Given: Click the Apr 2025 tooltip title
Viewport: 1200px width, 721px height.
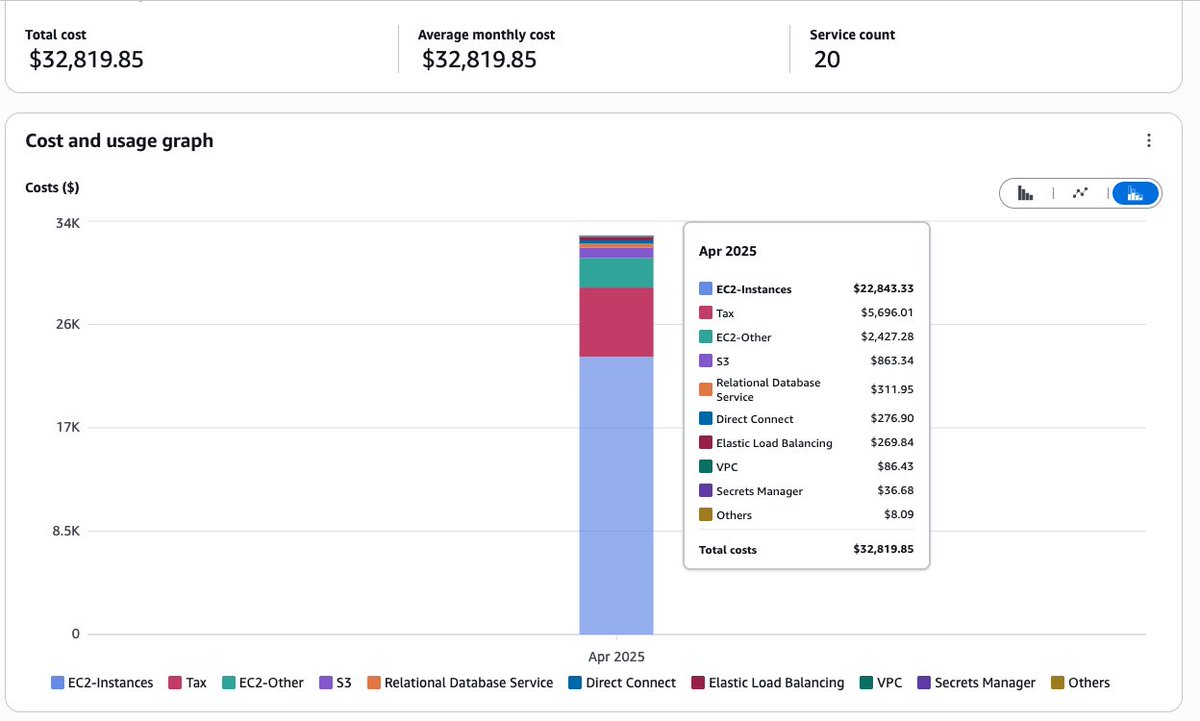Looking at the screenshot, I should pos(727,251).
